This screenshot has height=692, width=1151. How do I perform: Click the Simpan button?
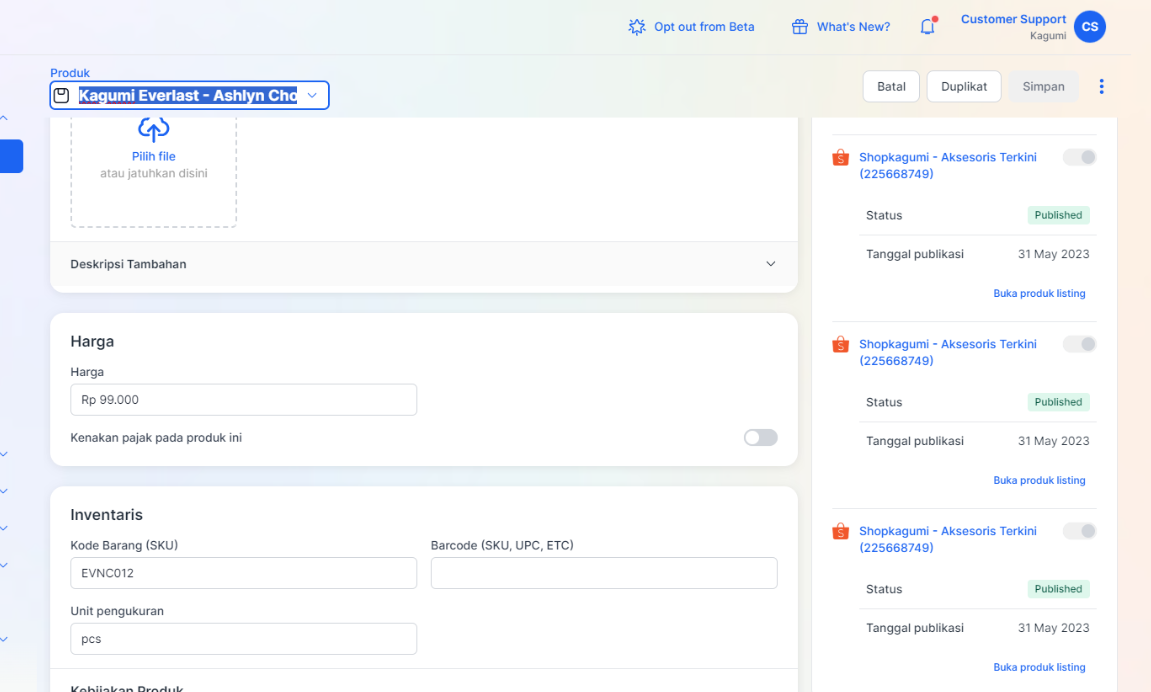point(1043,87)
